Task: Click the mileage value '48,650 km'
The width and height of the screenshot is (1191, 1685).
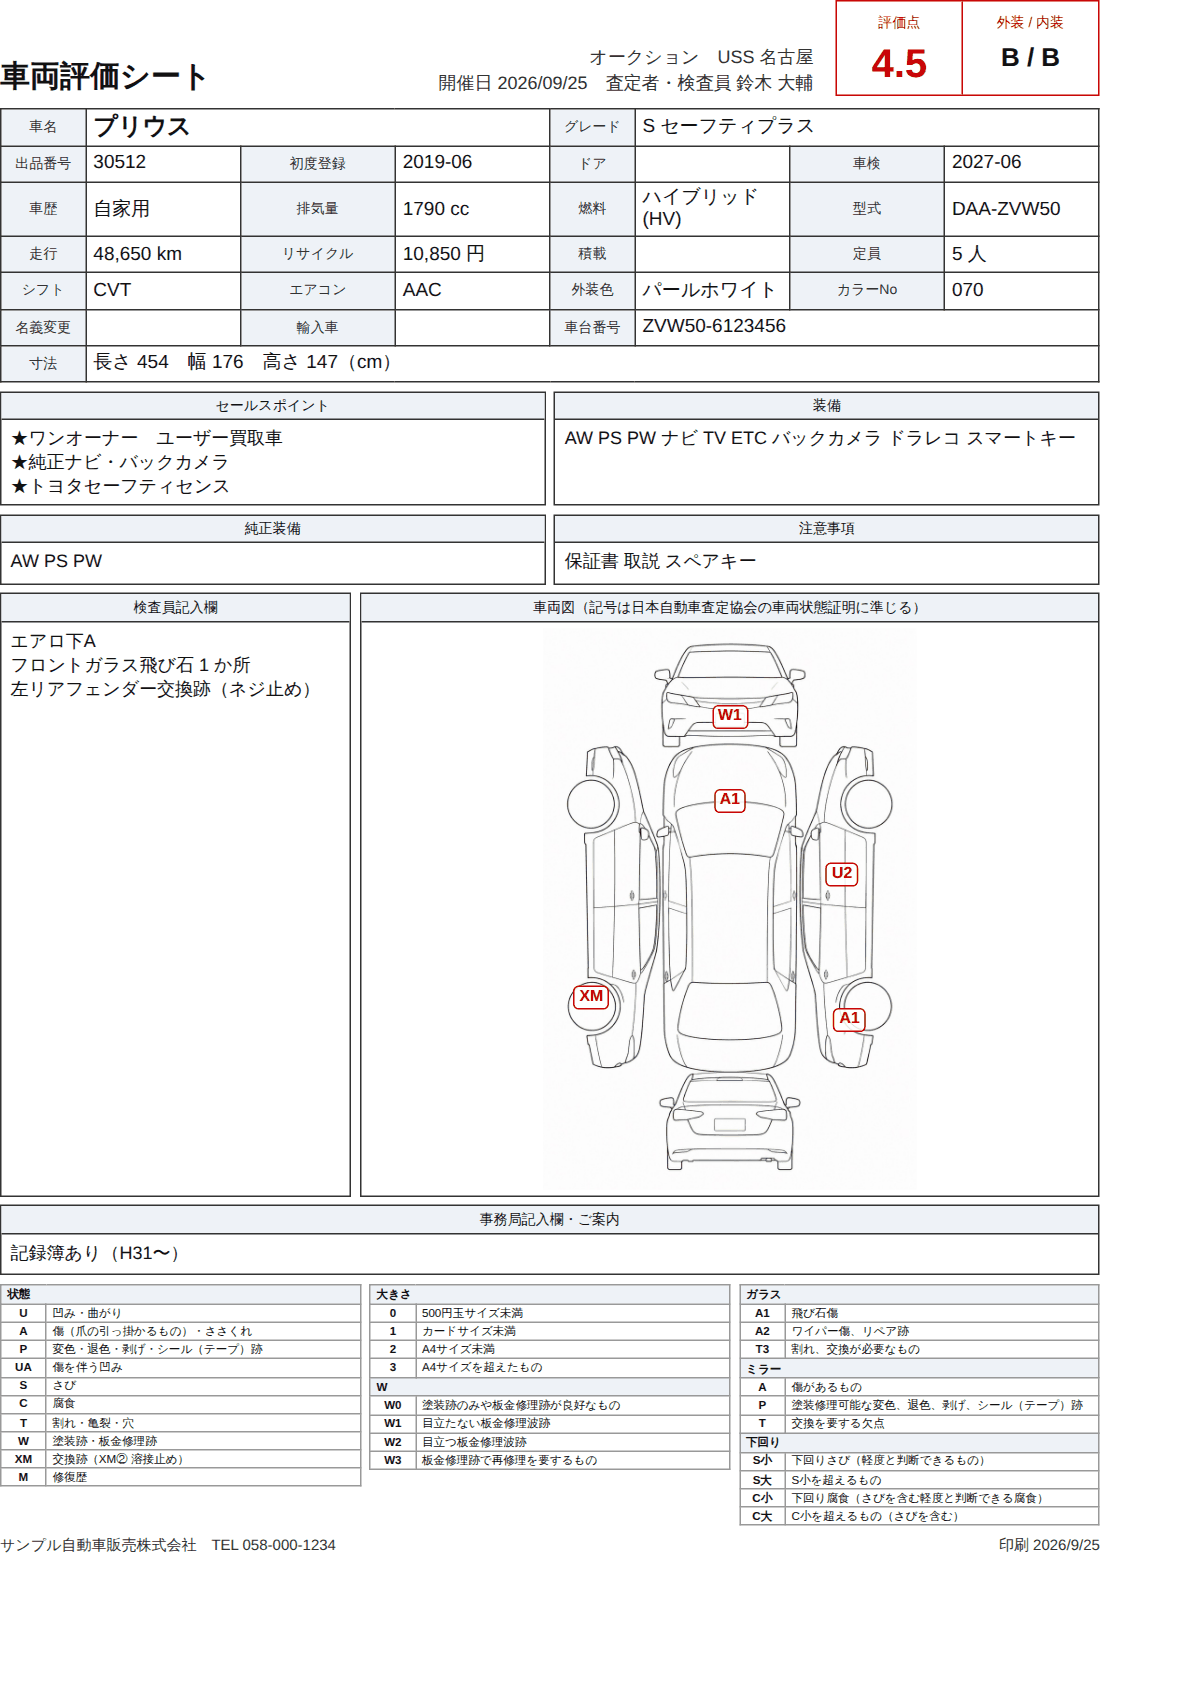Action: (x=138, y=254)
